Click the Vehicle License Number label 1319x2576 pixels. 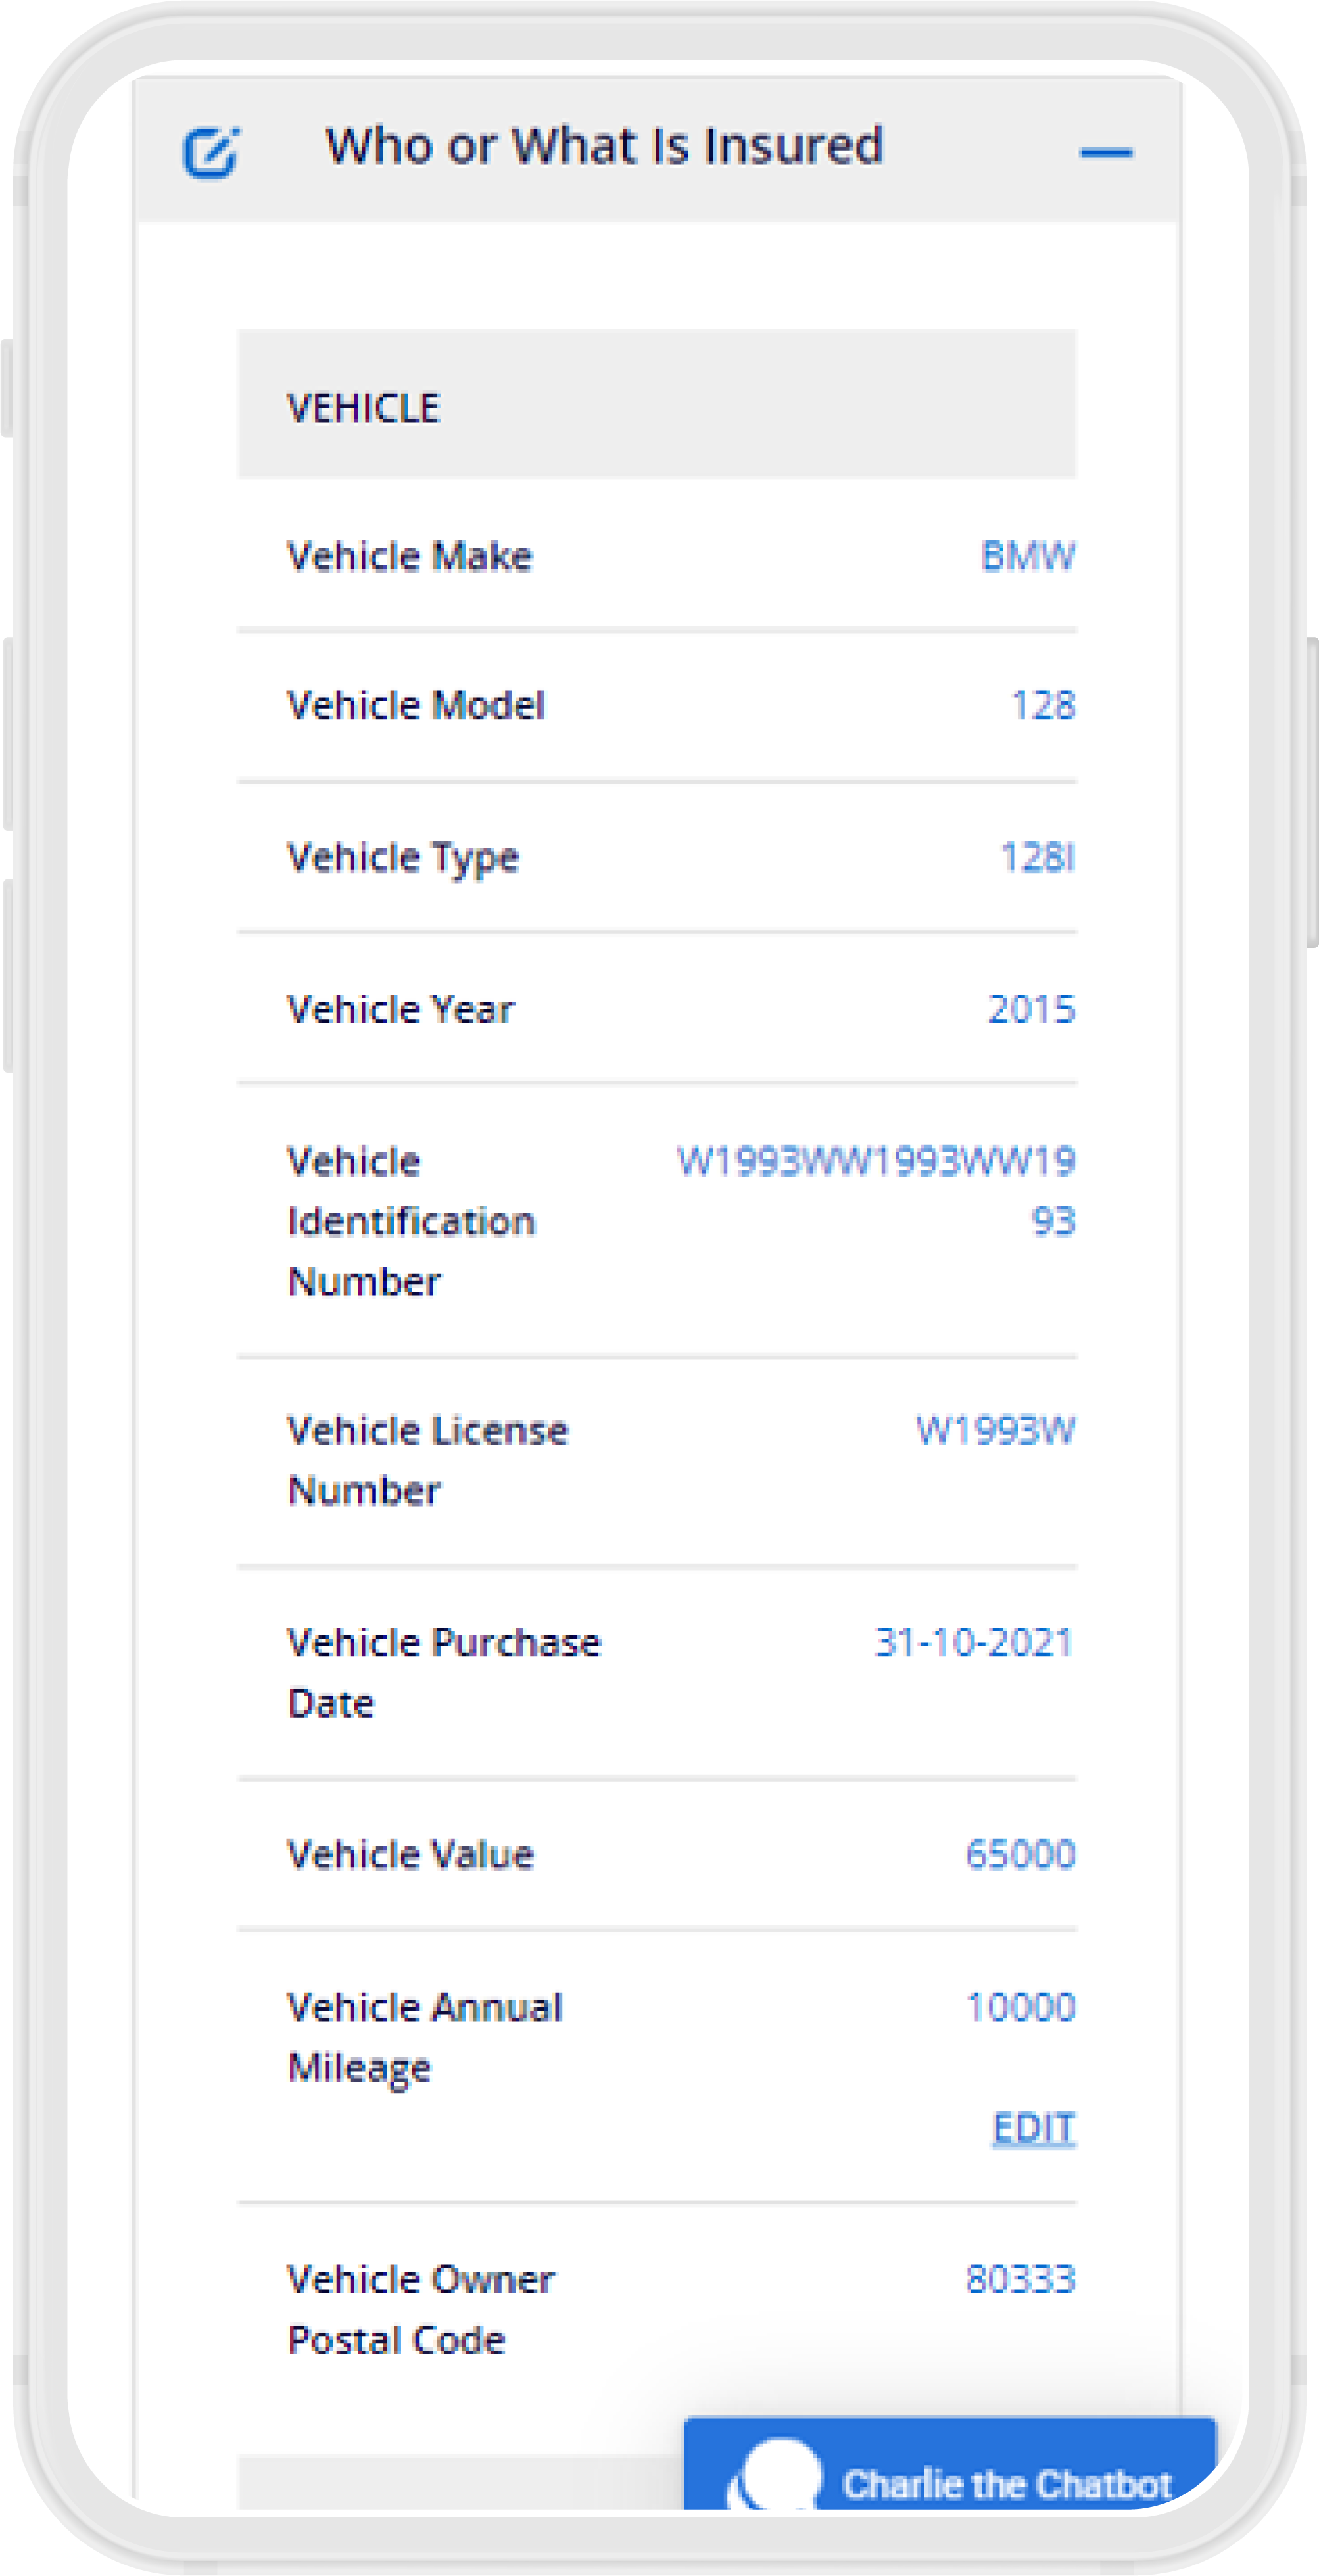coord(428,1460)
